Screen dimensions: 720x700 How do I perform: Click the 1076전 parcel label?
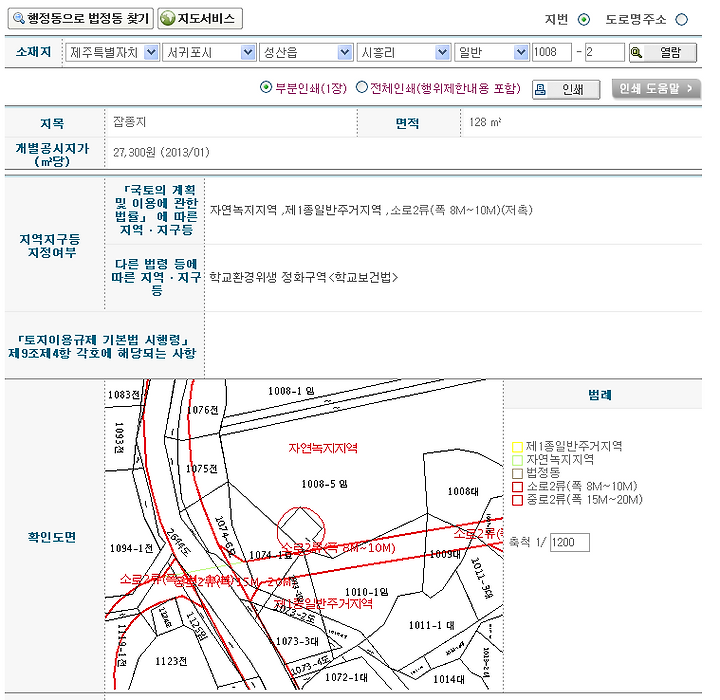(x=202, y=410)
